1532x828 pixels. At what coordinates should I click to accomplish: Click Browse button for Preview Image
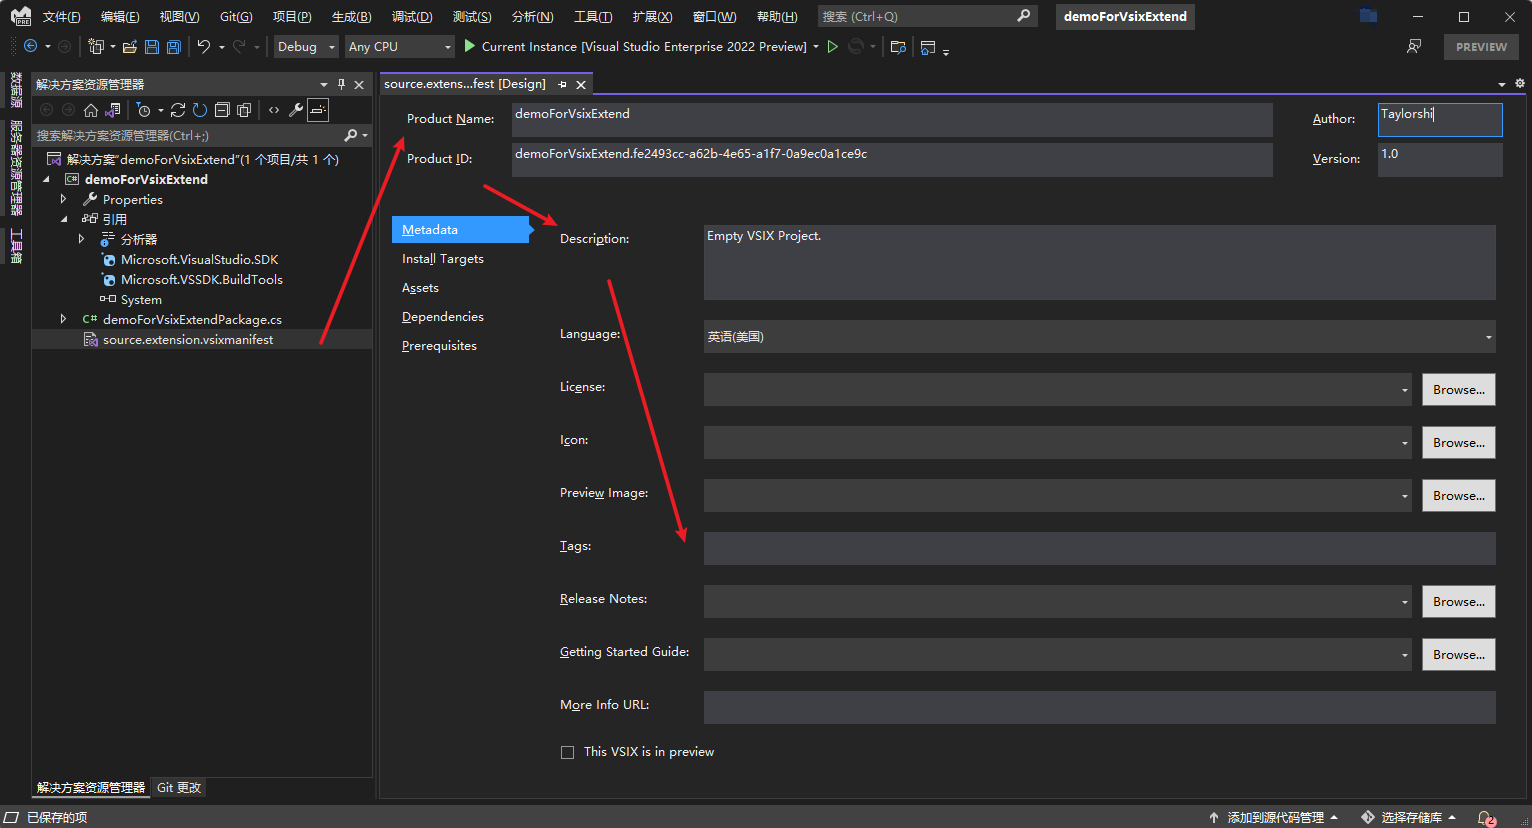1459,496
